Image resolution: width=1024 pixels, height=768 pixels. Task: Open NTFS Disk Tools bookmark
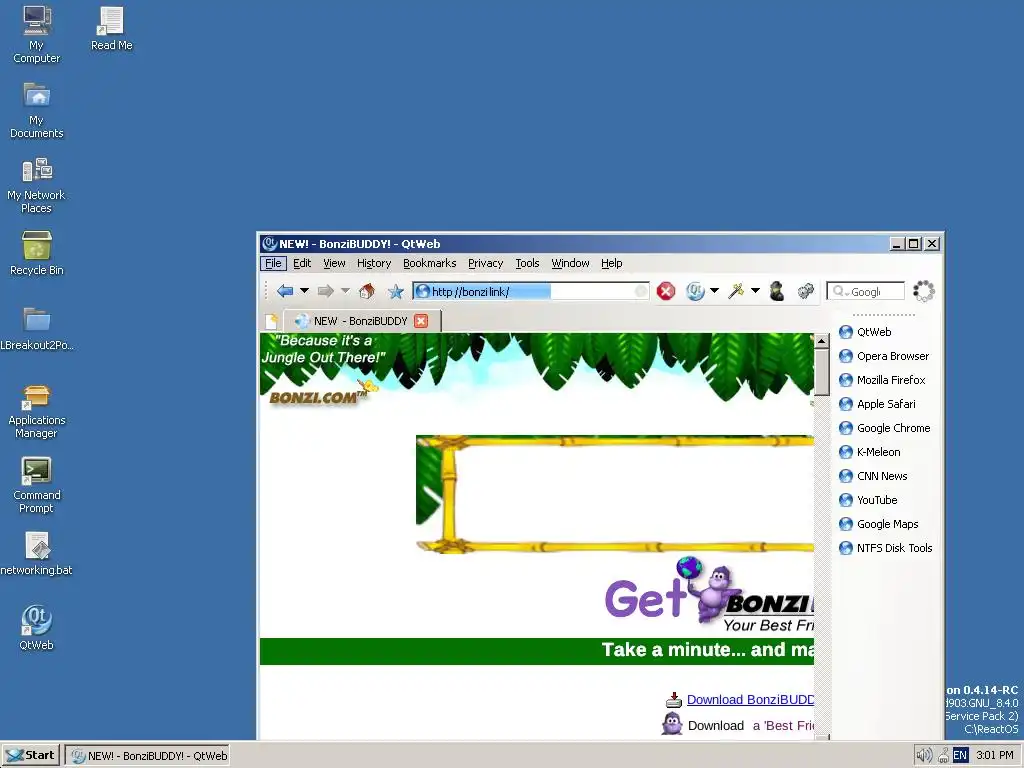click(886, 549)
